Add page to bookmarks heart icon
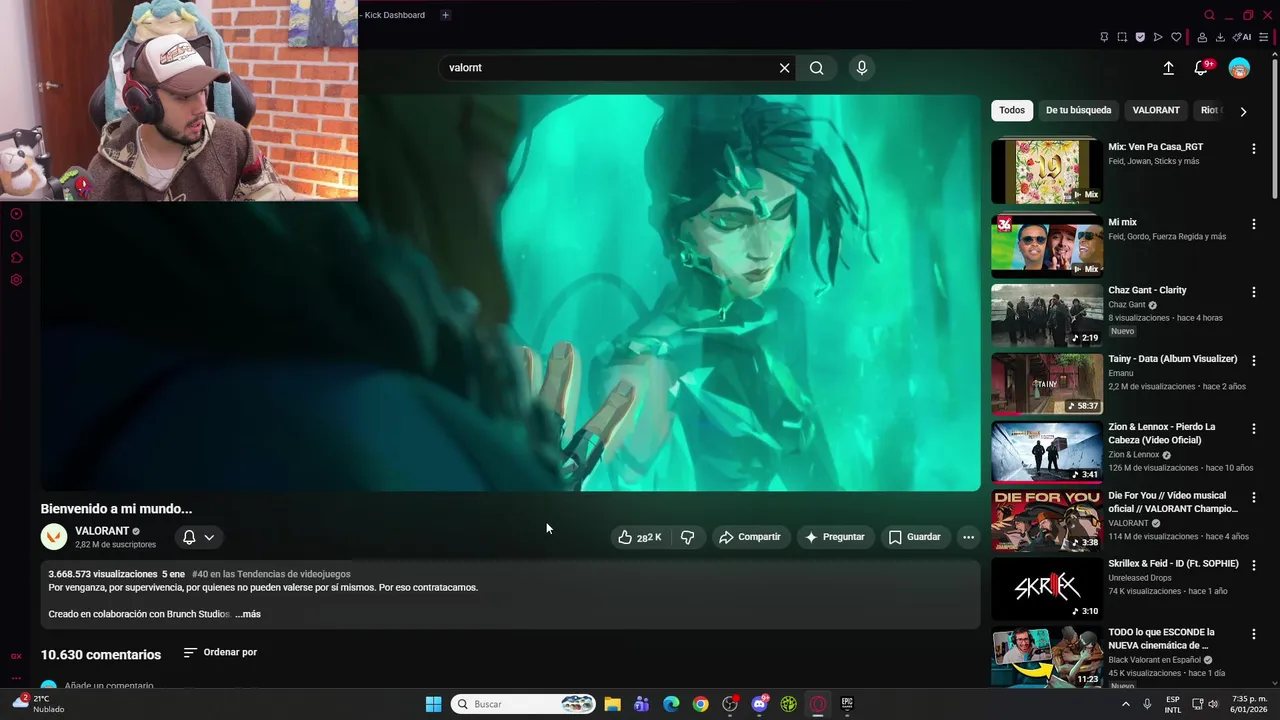 pos(1176,37)
